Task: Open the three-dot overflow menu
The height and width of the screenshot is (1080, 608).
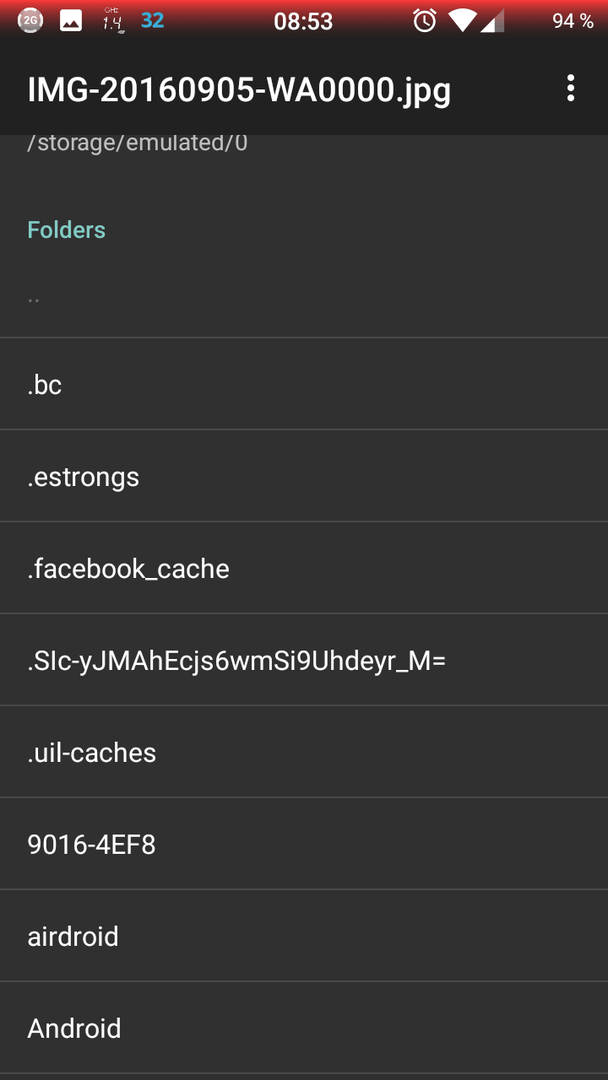Action: pos(570,89)
